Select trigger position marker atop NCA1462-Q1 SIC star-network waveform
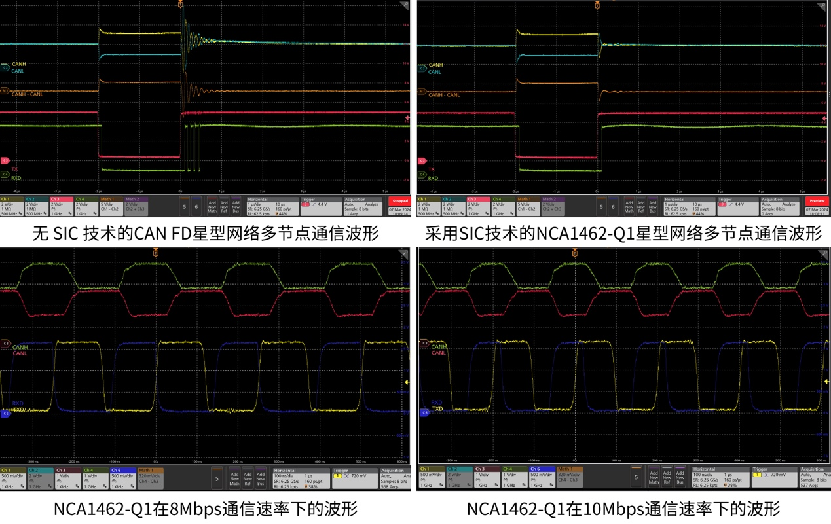The height and width of the screenshot is (524, 831). point(597,5)
